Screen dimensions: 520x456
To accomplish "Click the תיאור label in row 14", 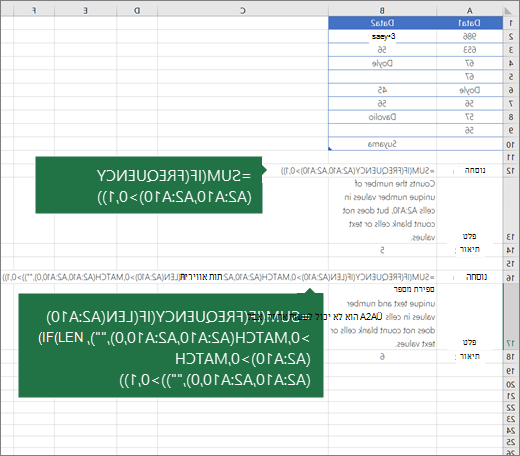I will (469, 249).
